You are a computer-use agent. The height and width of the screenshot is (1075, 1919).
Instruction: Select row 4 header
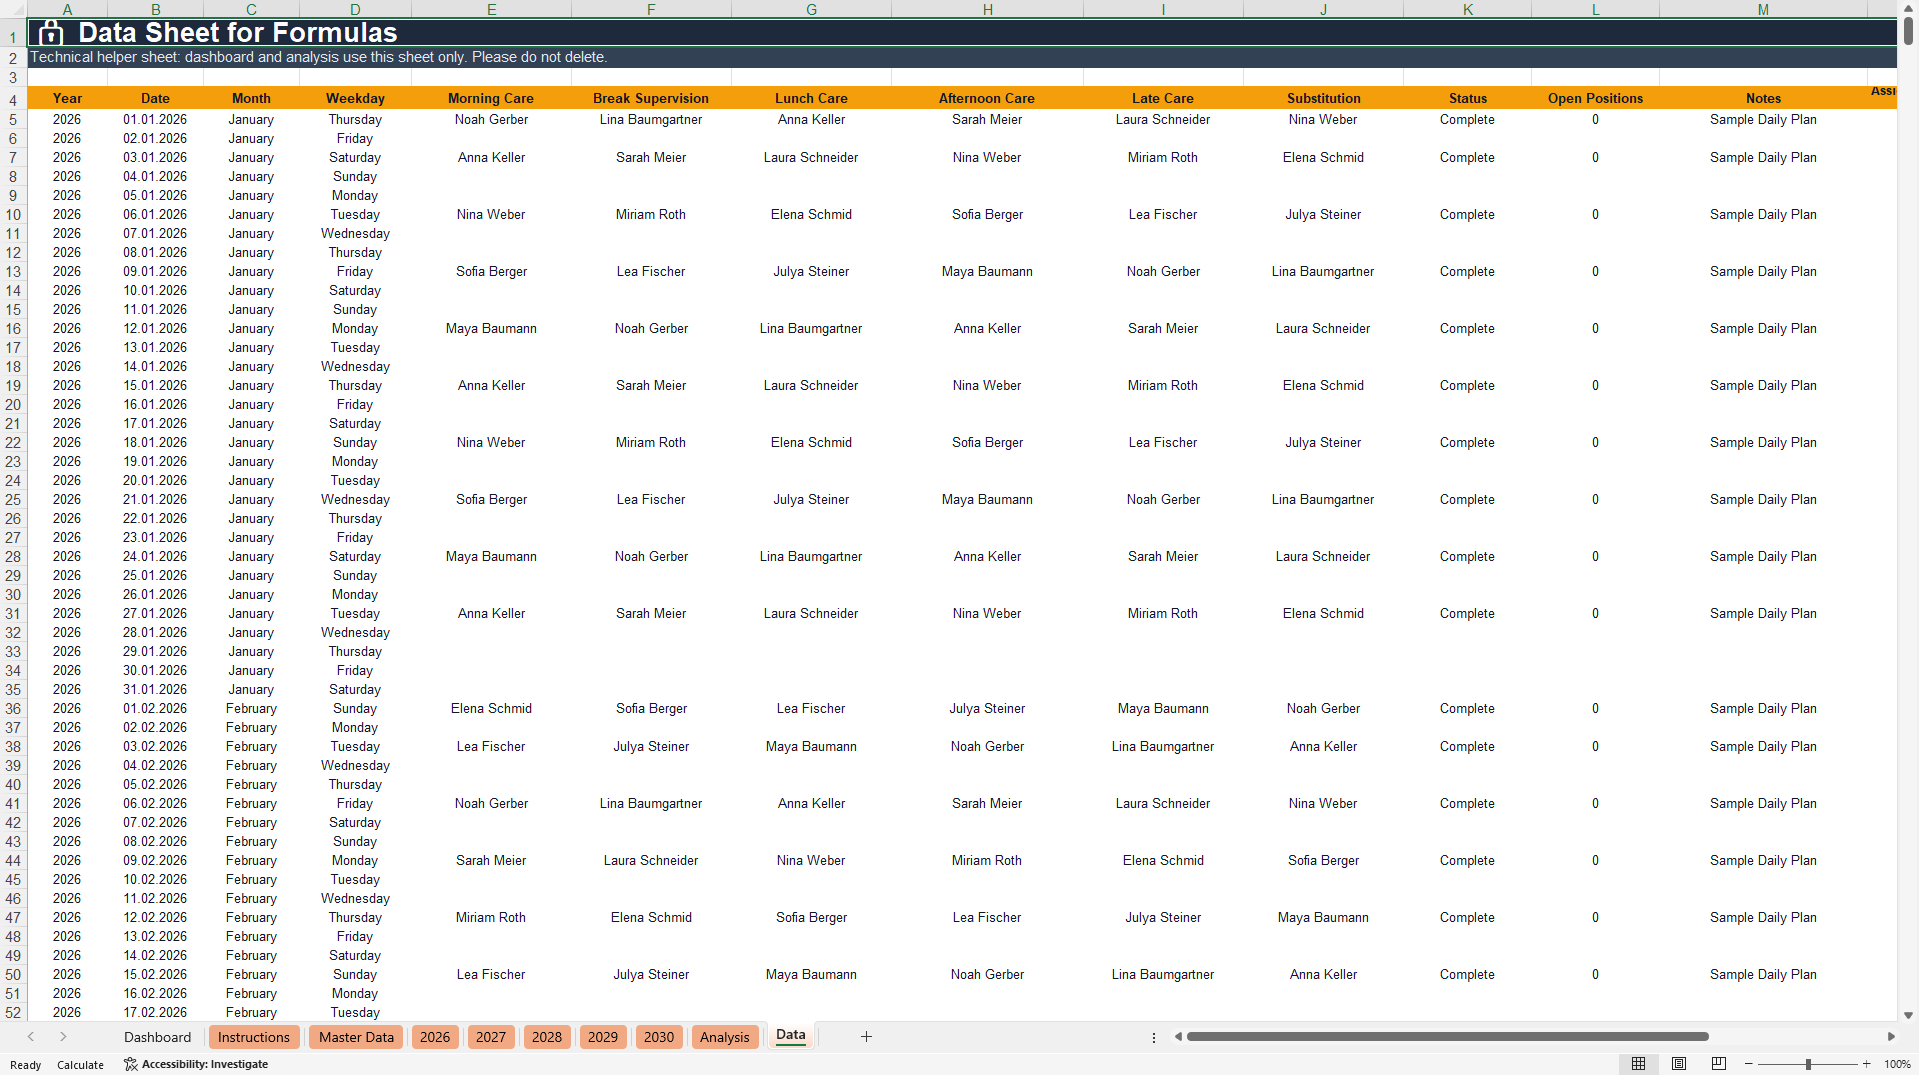pos(13,99)
